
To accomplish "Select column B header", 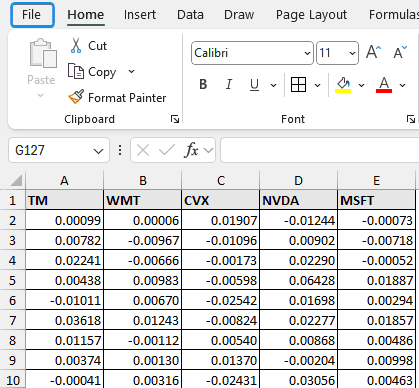I will tap(143, 180).
